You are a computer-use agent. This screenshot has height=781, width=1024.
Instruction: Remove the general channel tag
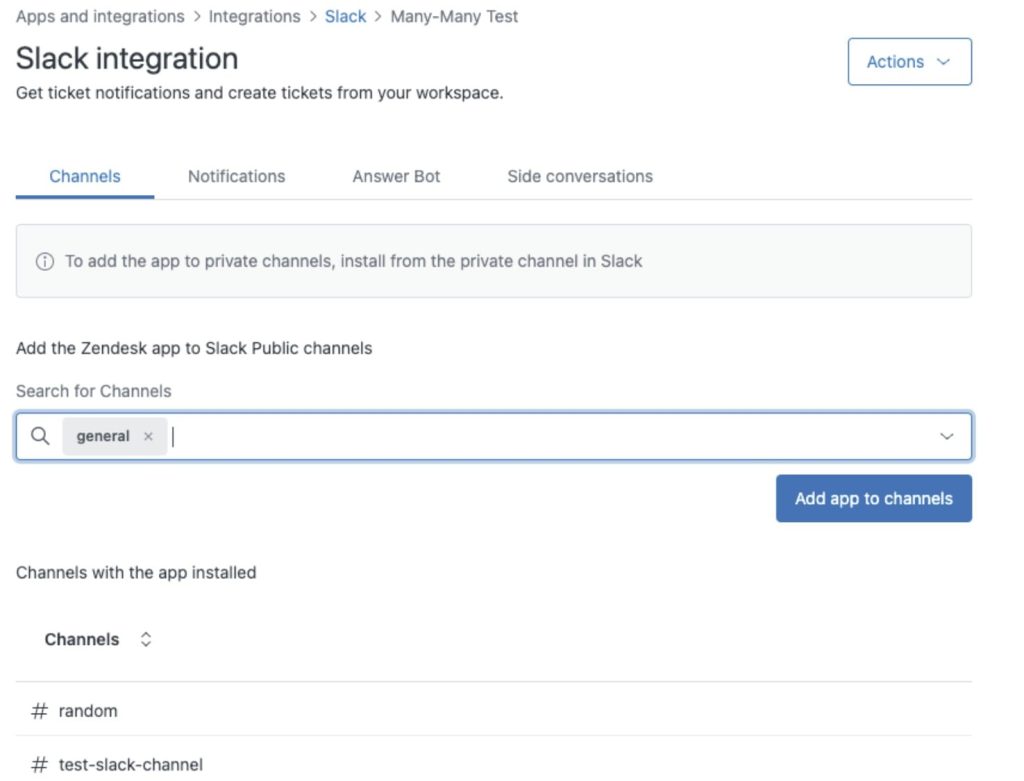[148, 436]
